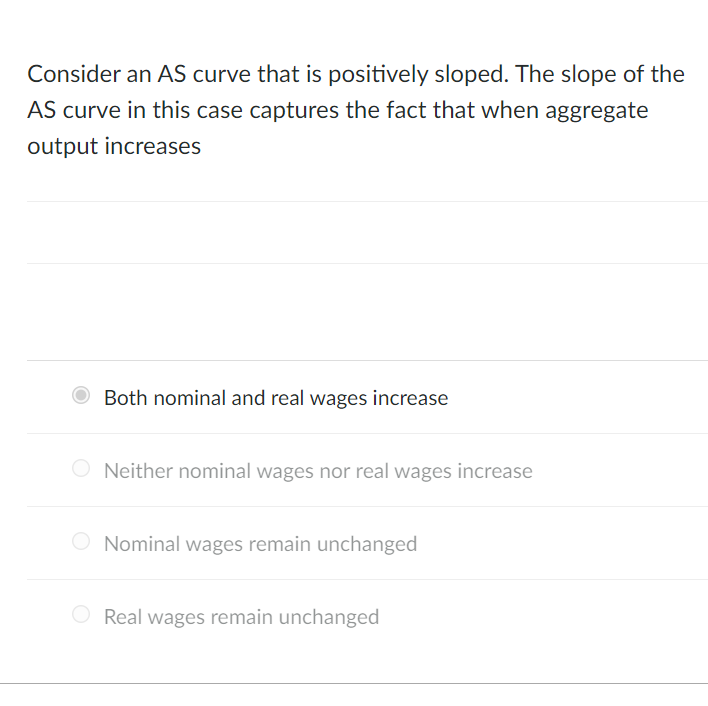Click the words 'positively sloped' in the question

click(418, 74)
